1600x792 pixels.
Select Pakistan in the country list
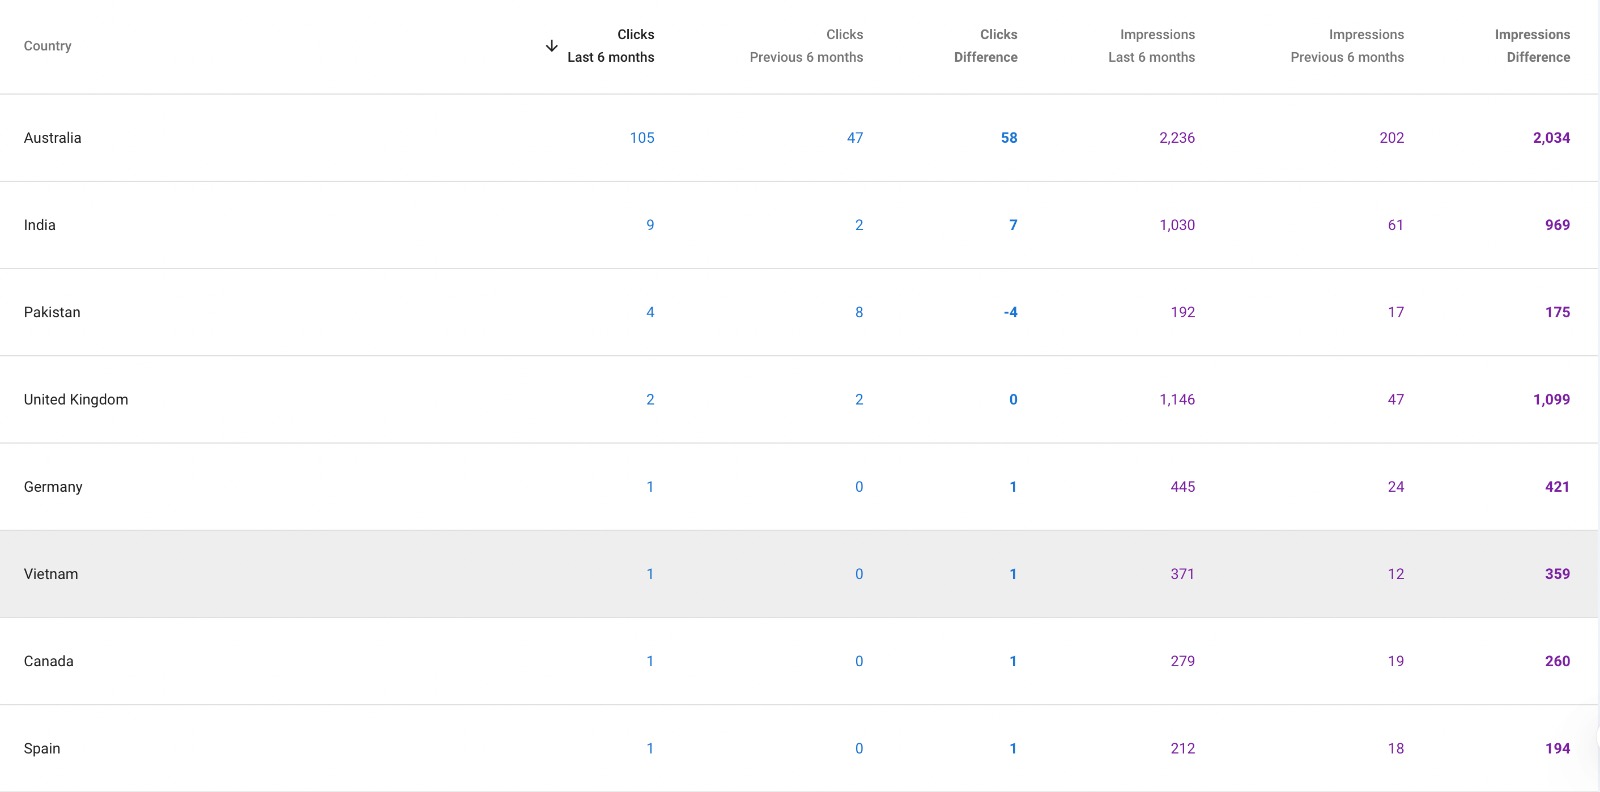52,312
